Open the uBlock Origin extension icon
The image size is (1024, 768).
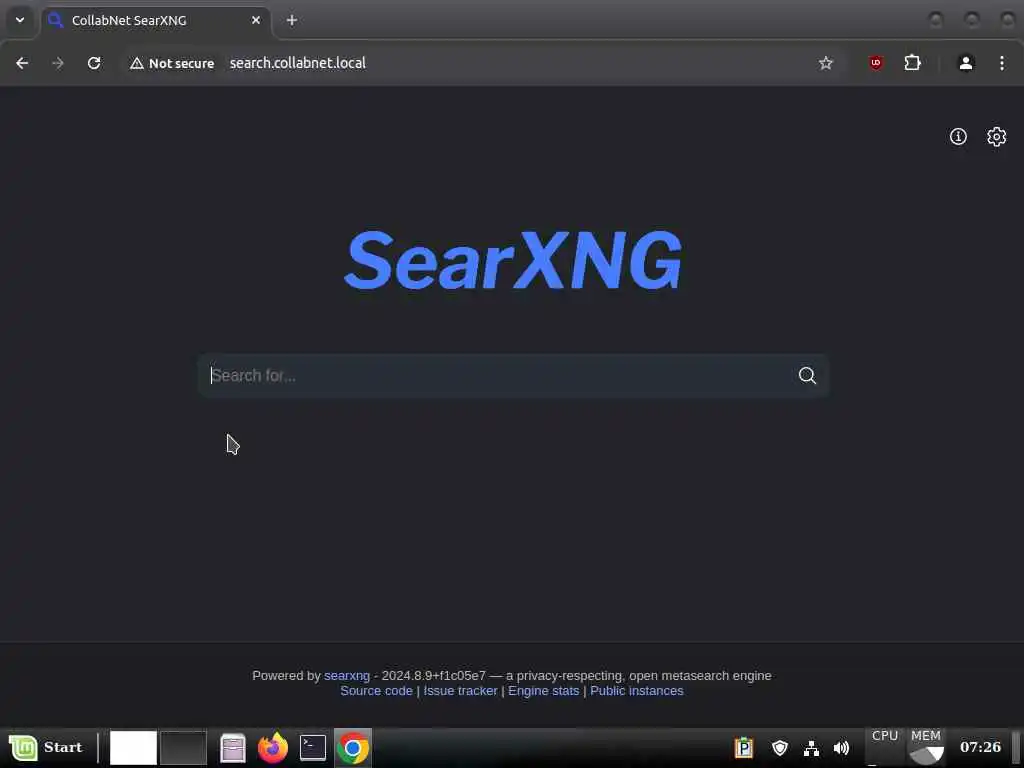pyautogui.click(x=876, y=63)
